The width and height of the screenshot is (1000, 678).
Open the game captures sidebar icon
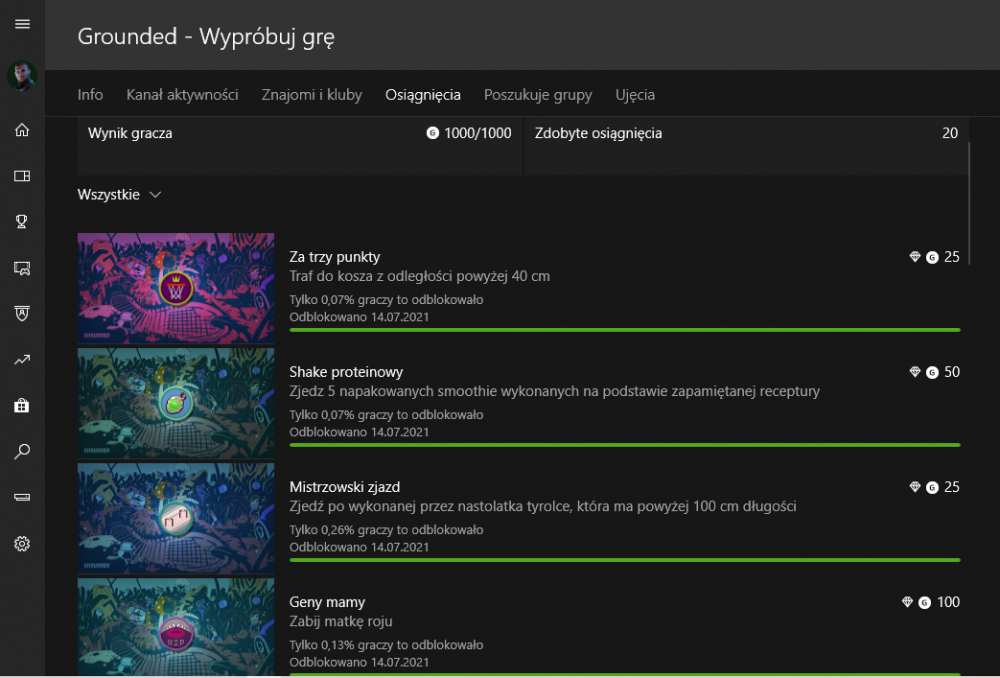(x=22, y=268)
